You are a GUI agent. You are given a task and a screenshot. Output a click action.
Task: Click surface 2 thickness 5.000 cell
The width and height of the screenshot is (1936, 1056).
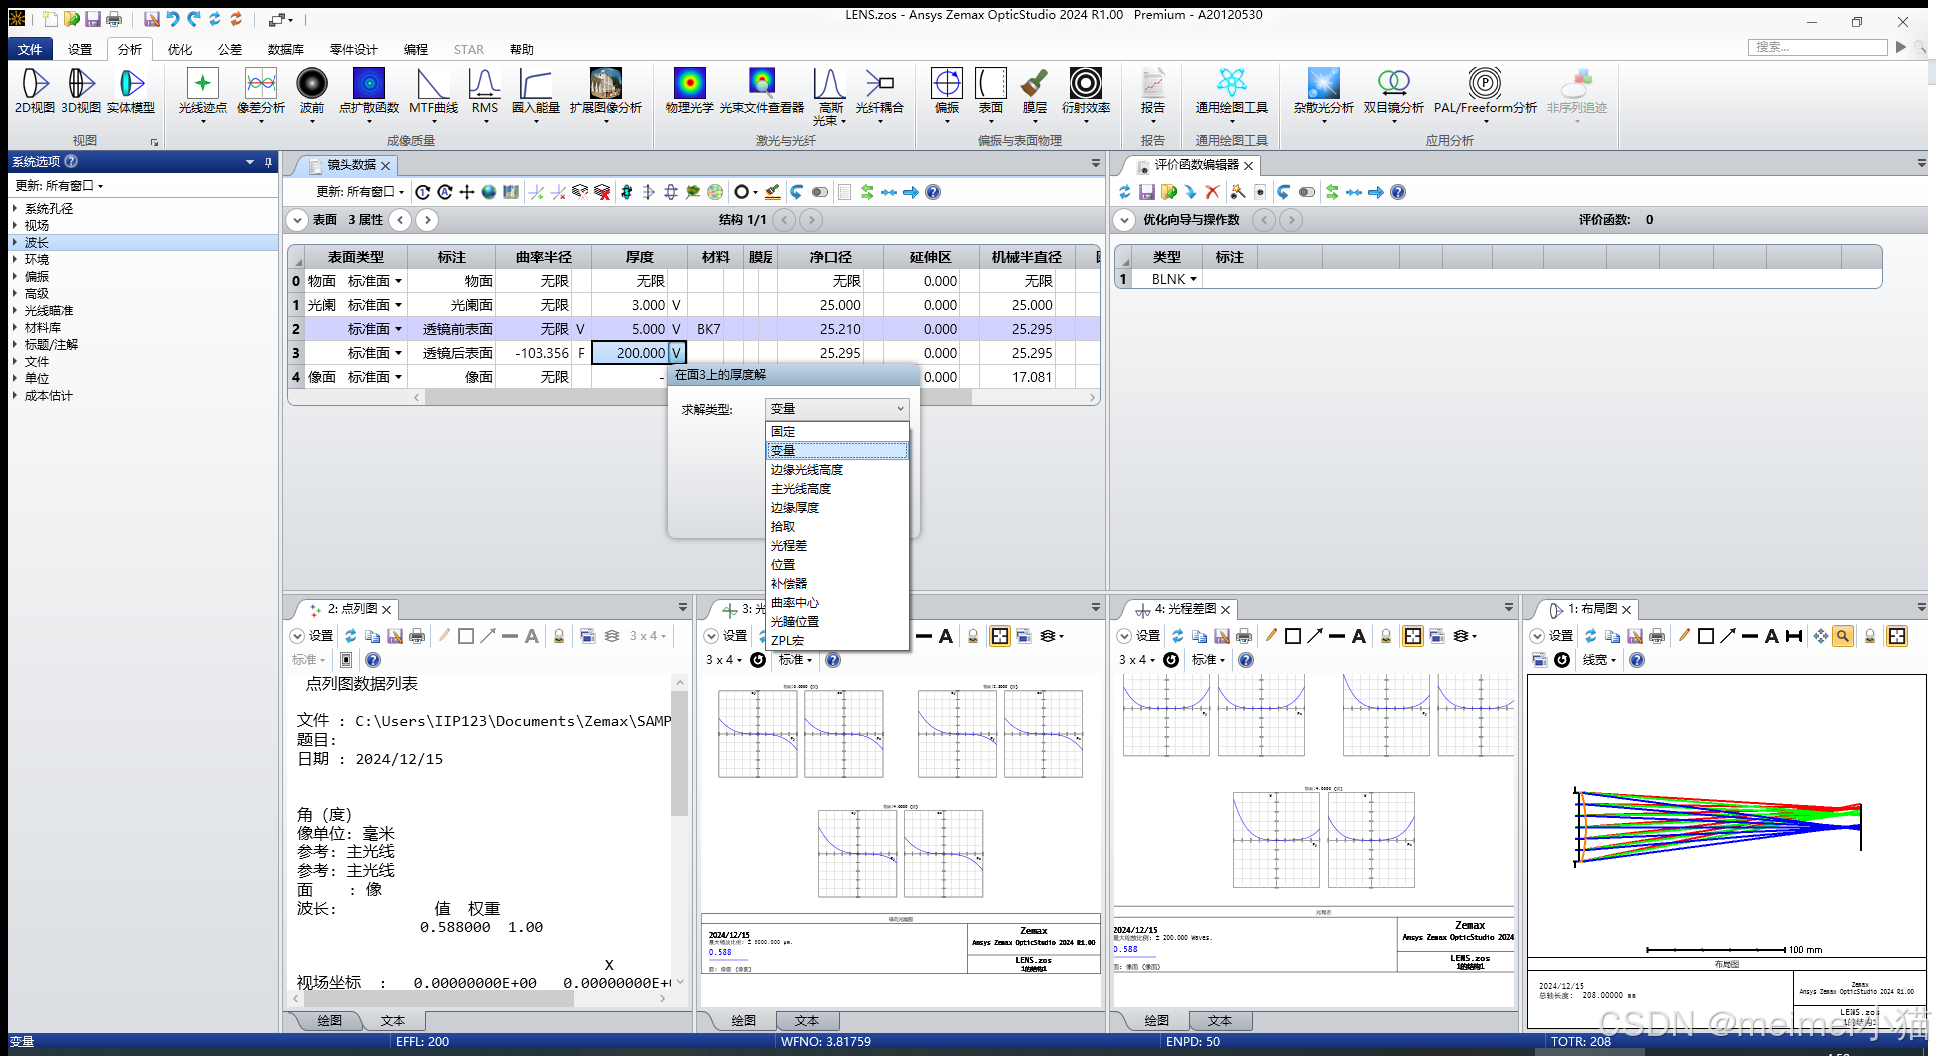(x=630, y=329)
